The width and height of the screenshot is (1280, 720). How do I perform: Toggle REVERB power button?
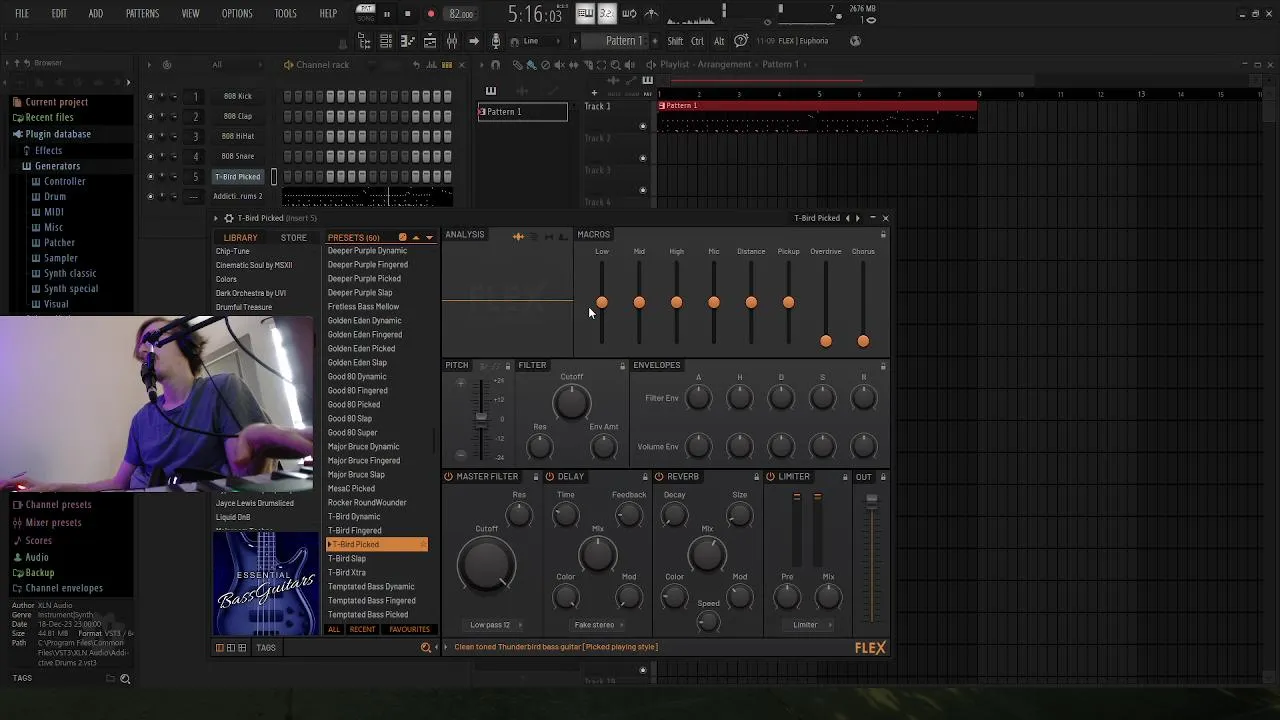point(659,477)
